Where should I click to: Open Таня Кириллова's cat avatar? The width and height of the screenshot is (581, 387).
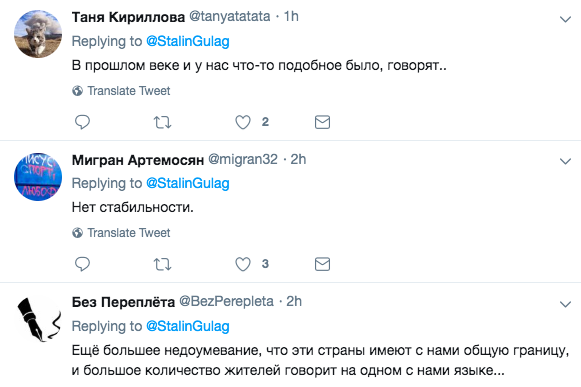pyautogui.click(x=38, y=34)
